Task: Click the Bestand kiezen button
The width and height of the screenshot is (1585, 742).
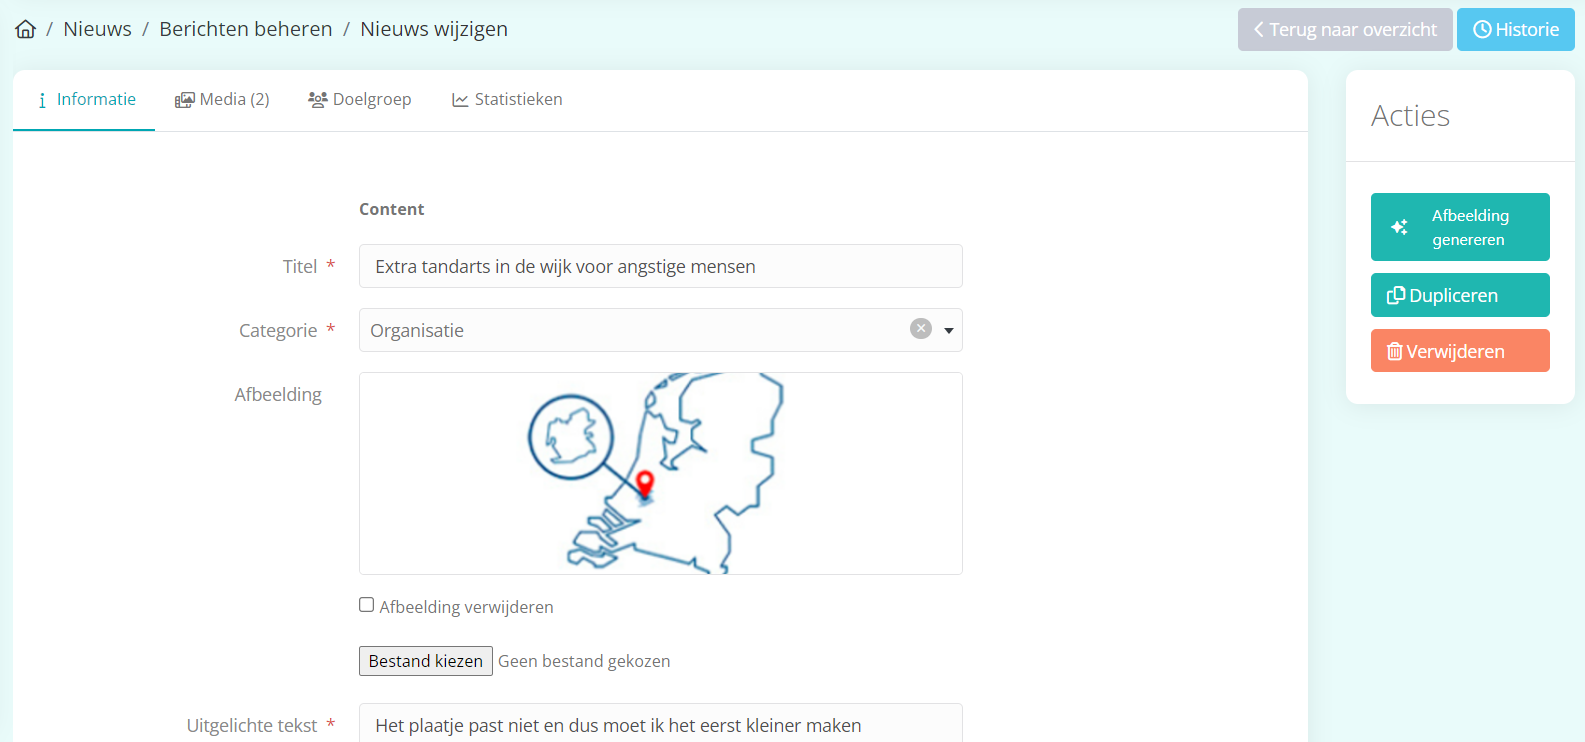Action: pyautogui.click(x=426, y=661)
